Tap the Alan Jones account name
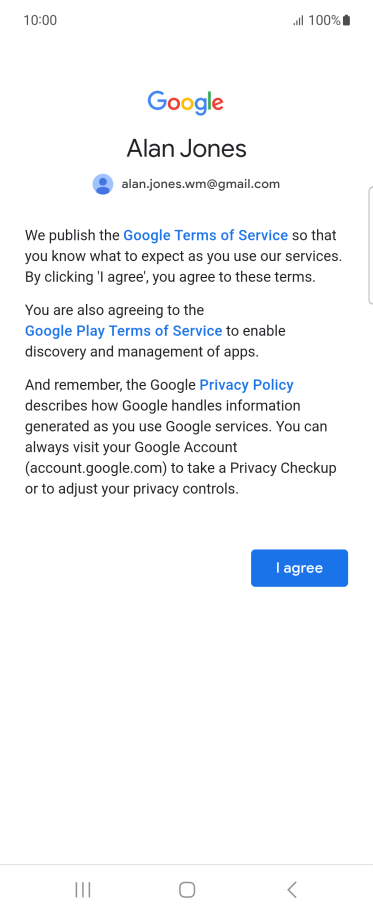373x914 pixels. pyautogui.click(x=186, y=148)
